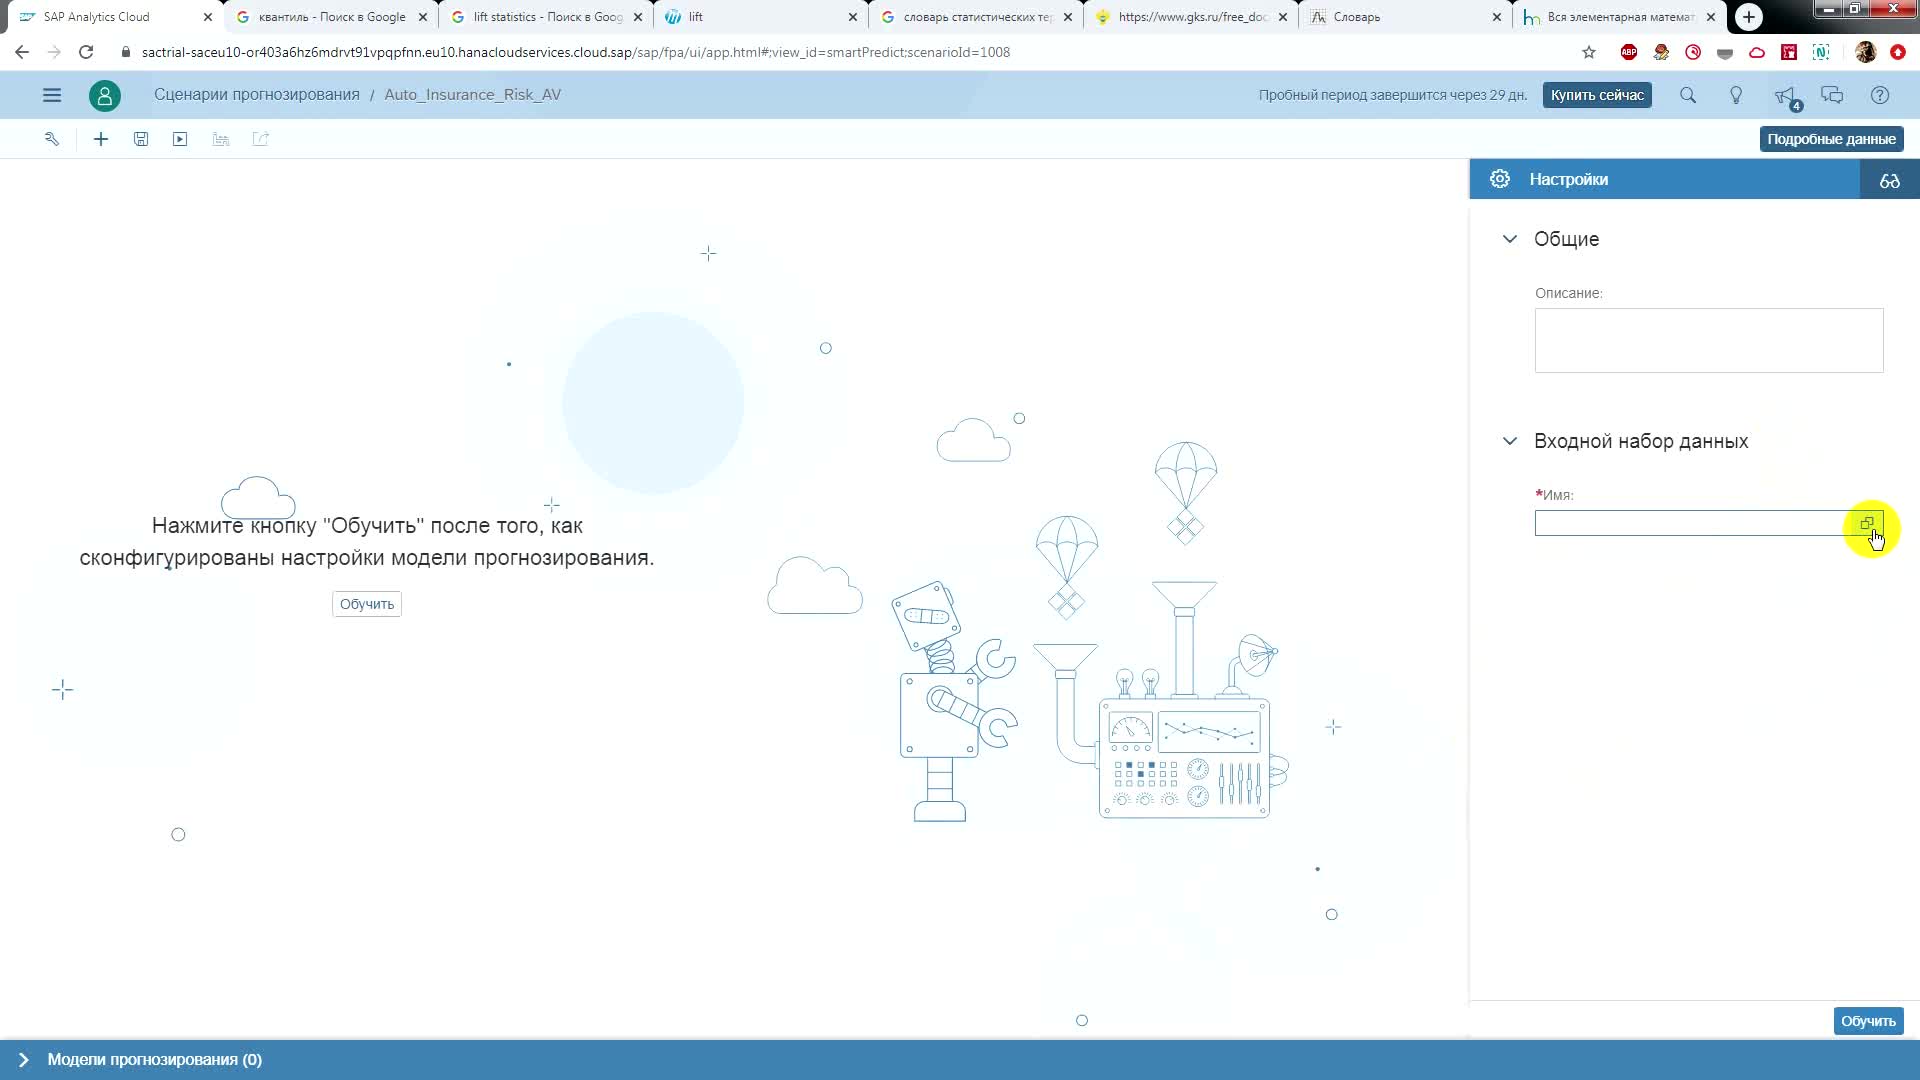The image size is (1920, 1080).
Task: Open the help question mark icon
Action: coord(1880,95)
